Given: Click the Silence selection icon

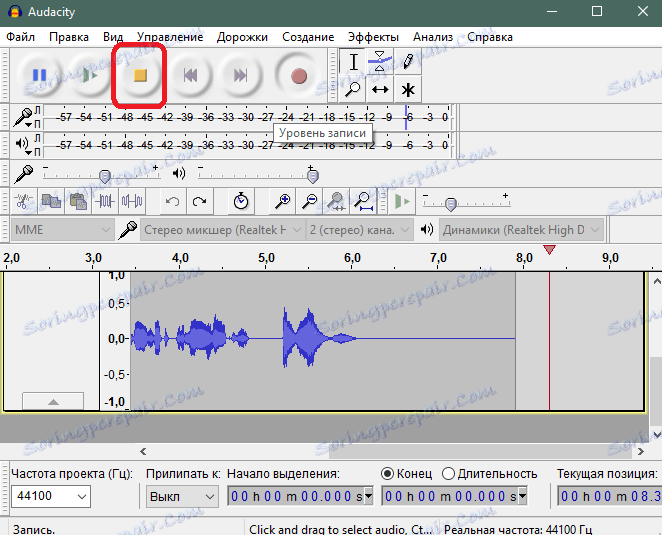Looking at the screenshot, I should [x=132, y=201].
